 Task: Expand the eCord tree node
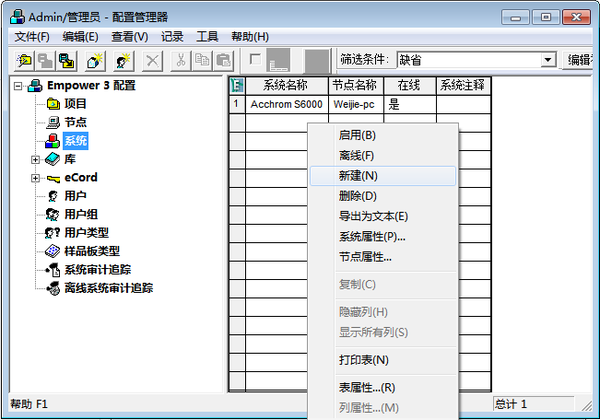click(36, 178)
